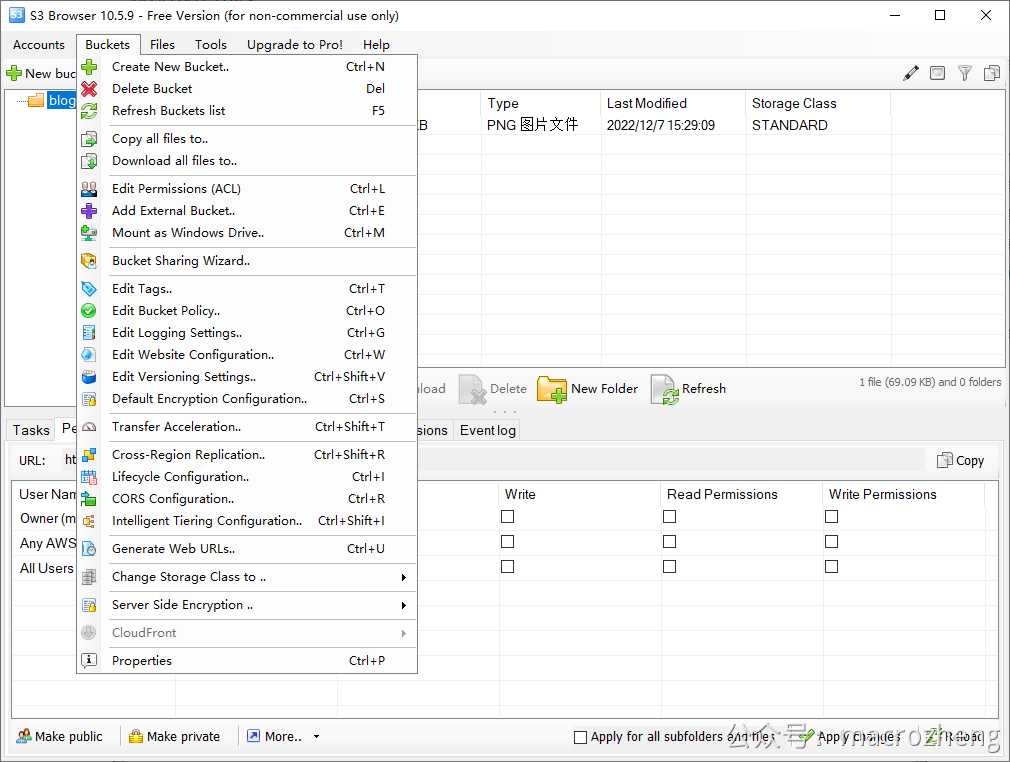Viewport: 1010px width, 762px height.
Task: Click the Lifecycle Configuration calendar icon
Action: click(89, 477)
